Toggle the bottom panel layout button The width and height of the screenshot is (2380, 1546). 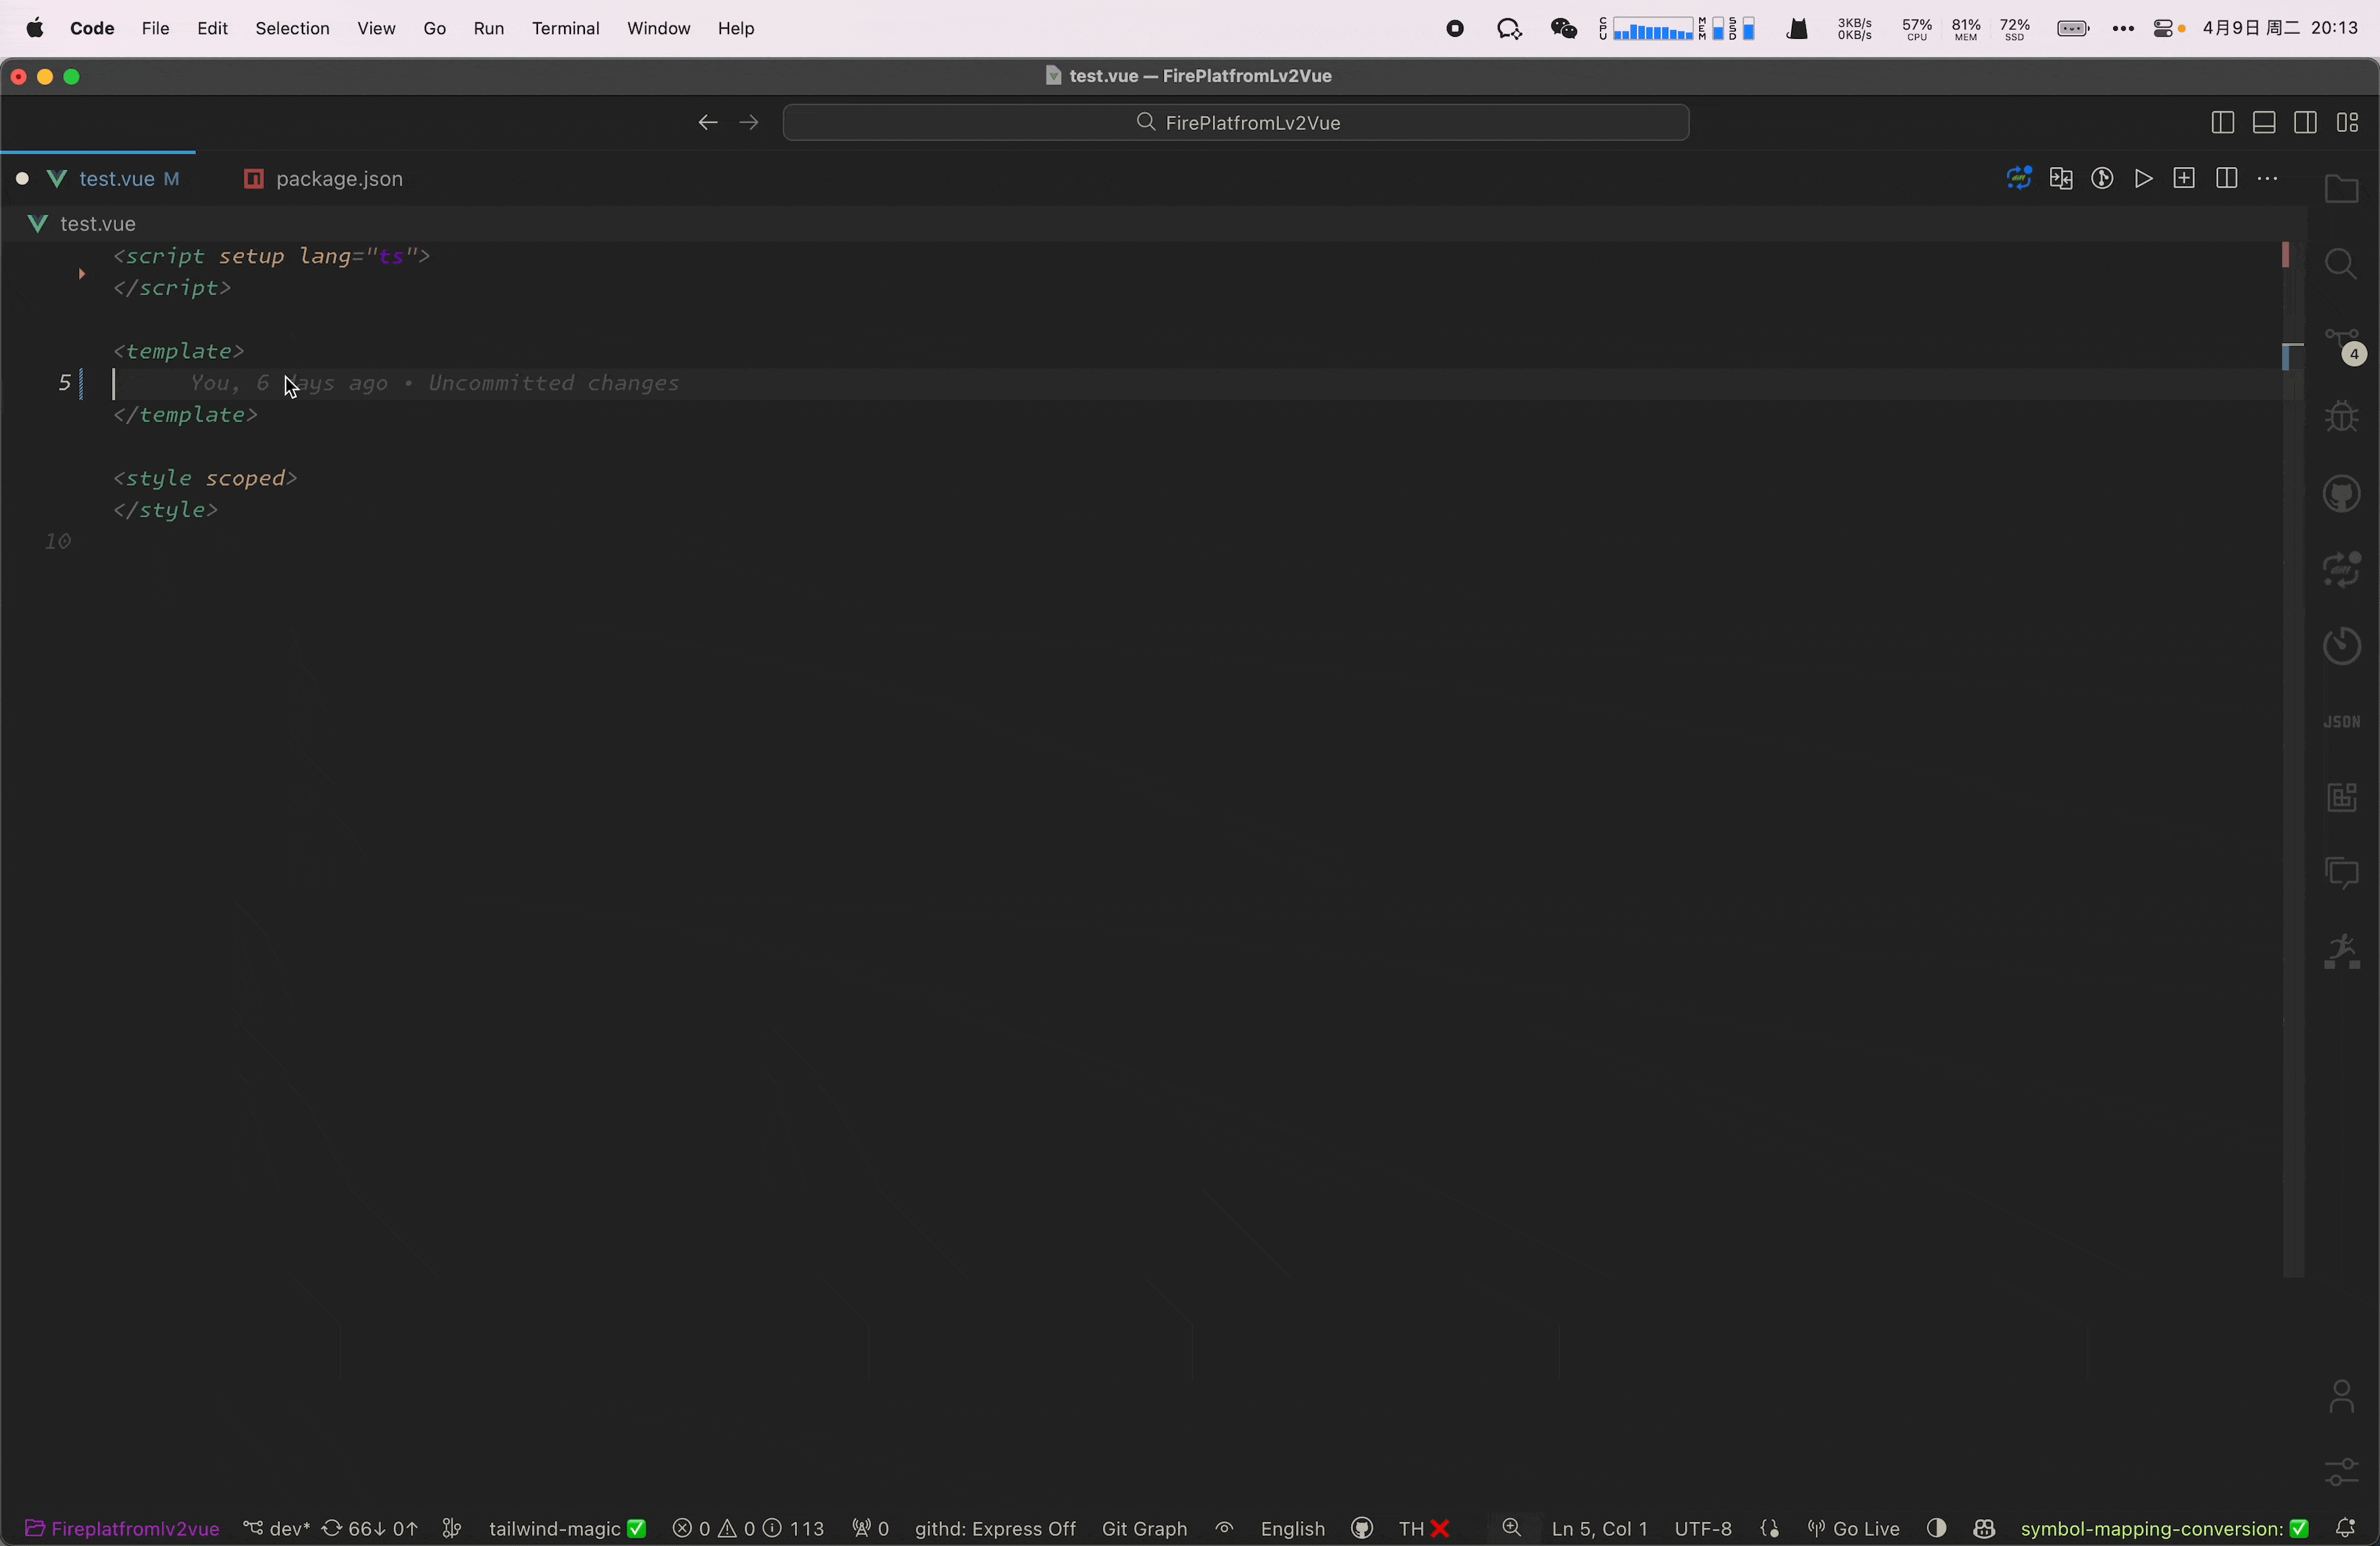point(2264,123)
